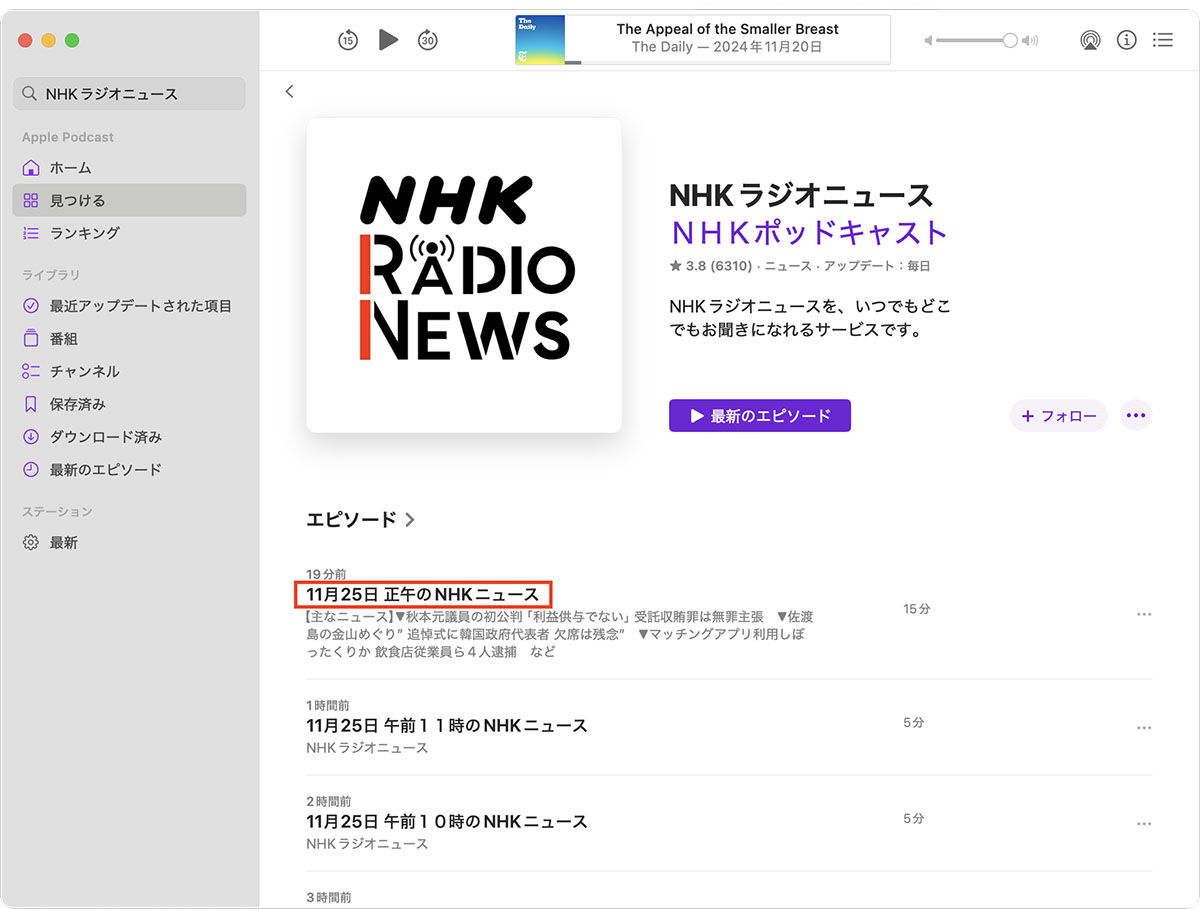Open the NHKポッドキャスト channel link
The width and height of the screenshot is (1200, 909).
808,232
